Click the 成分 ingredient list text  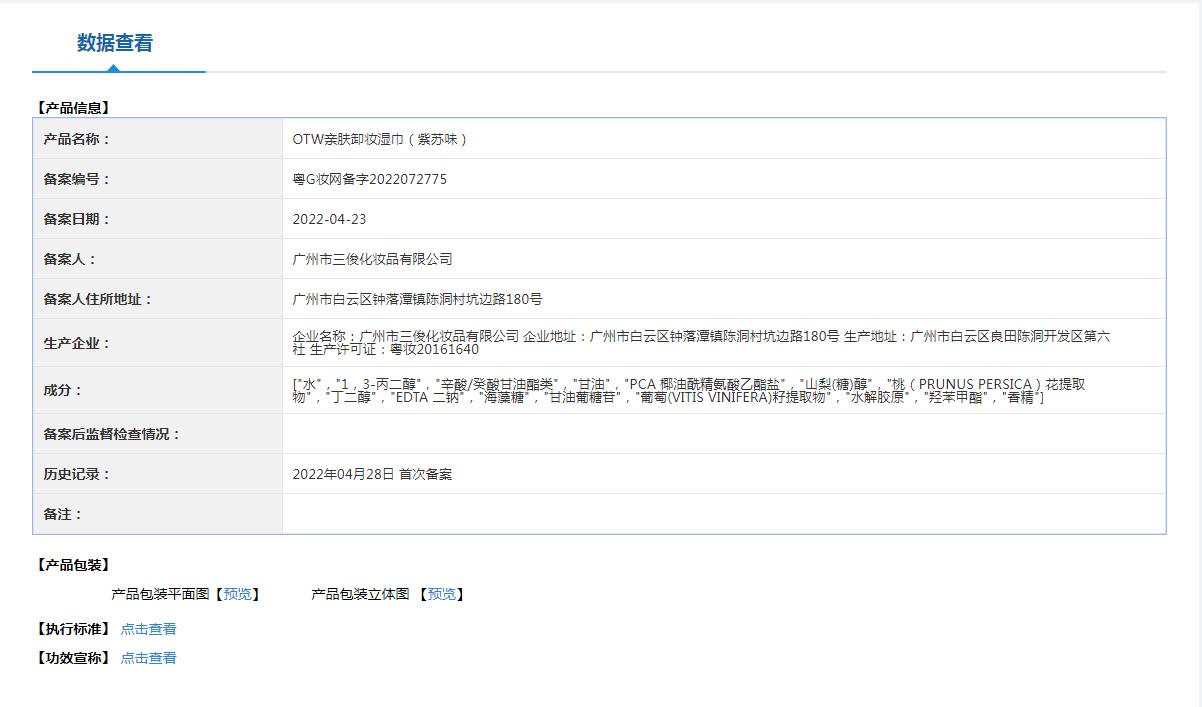pos(688,391)
